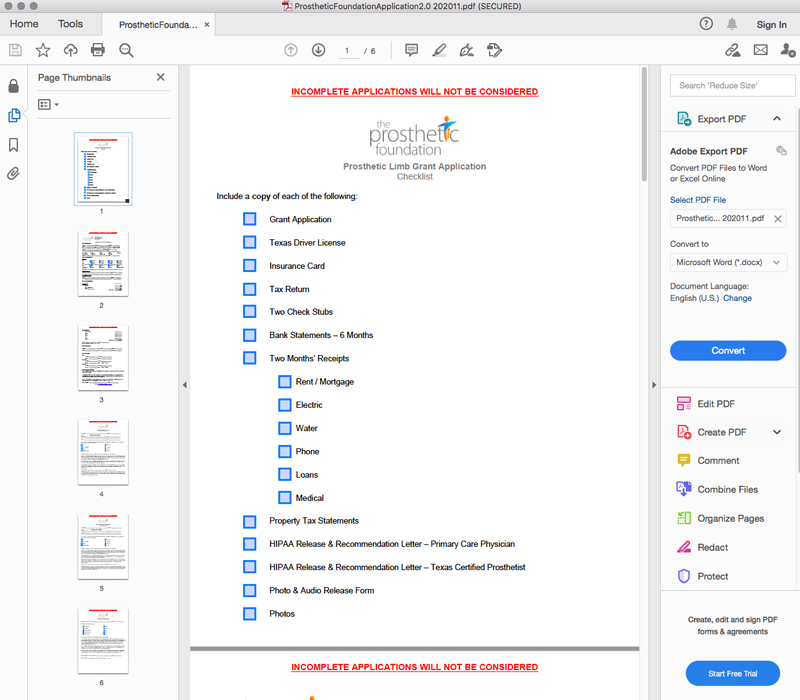Click the stamp tool icon
This screenshot has width=800, height=700.
click(494, 50)
